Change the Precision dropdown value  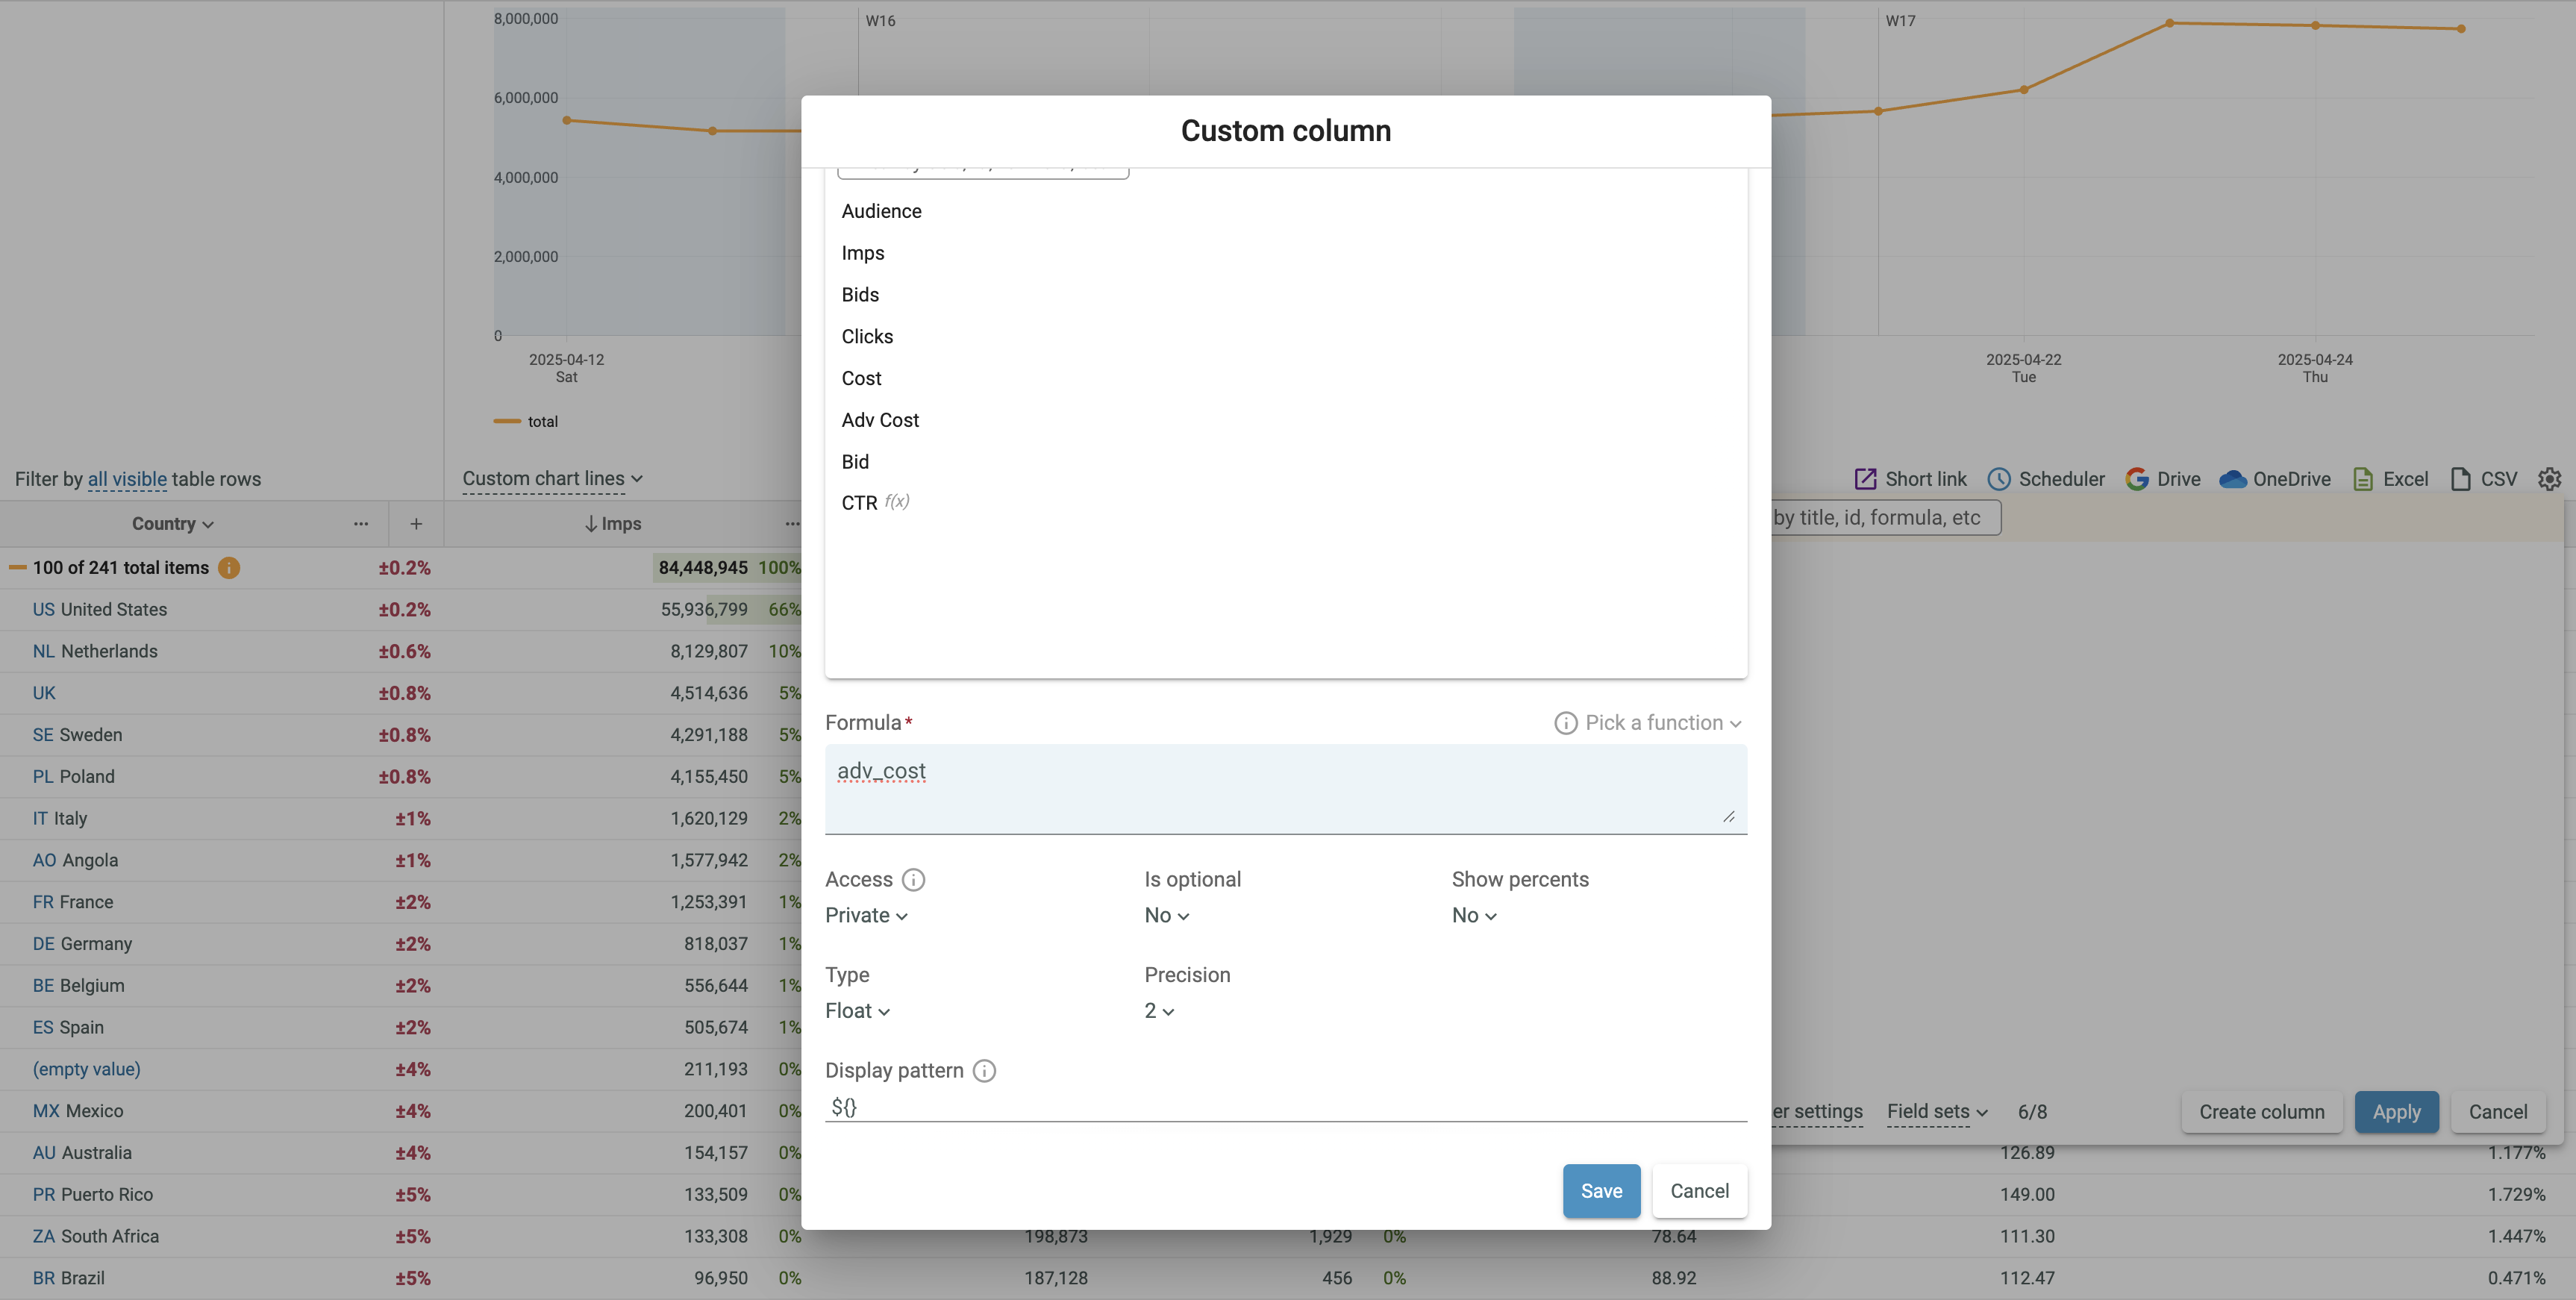tap(1159, 1011)
